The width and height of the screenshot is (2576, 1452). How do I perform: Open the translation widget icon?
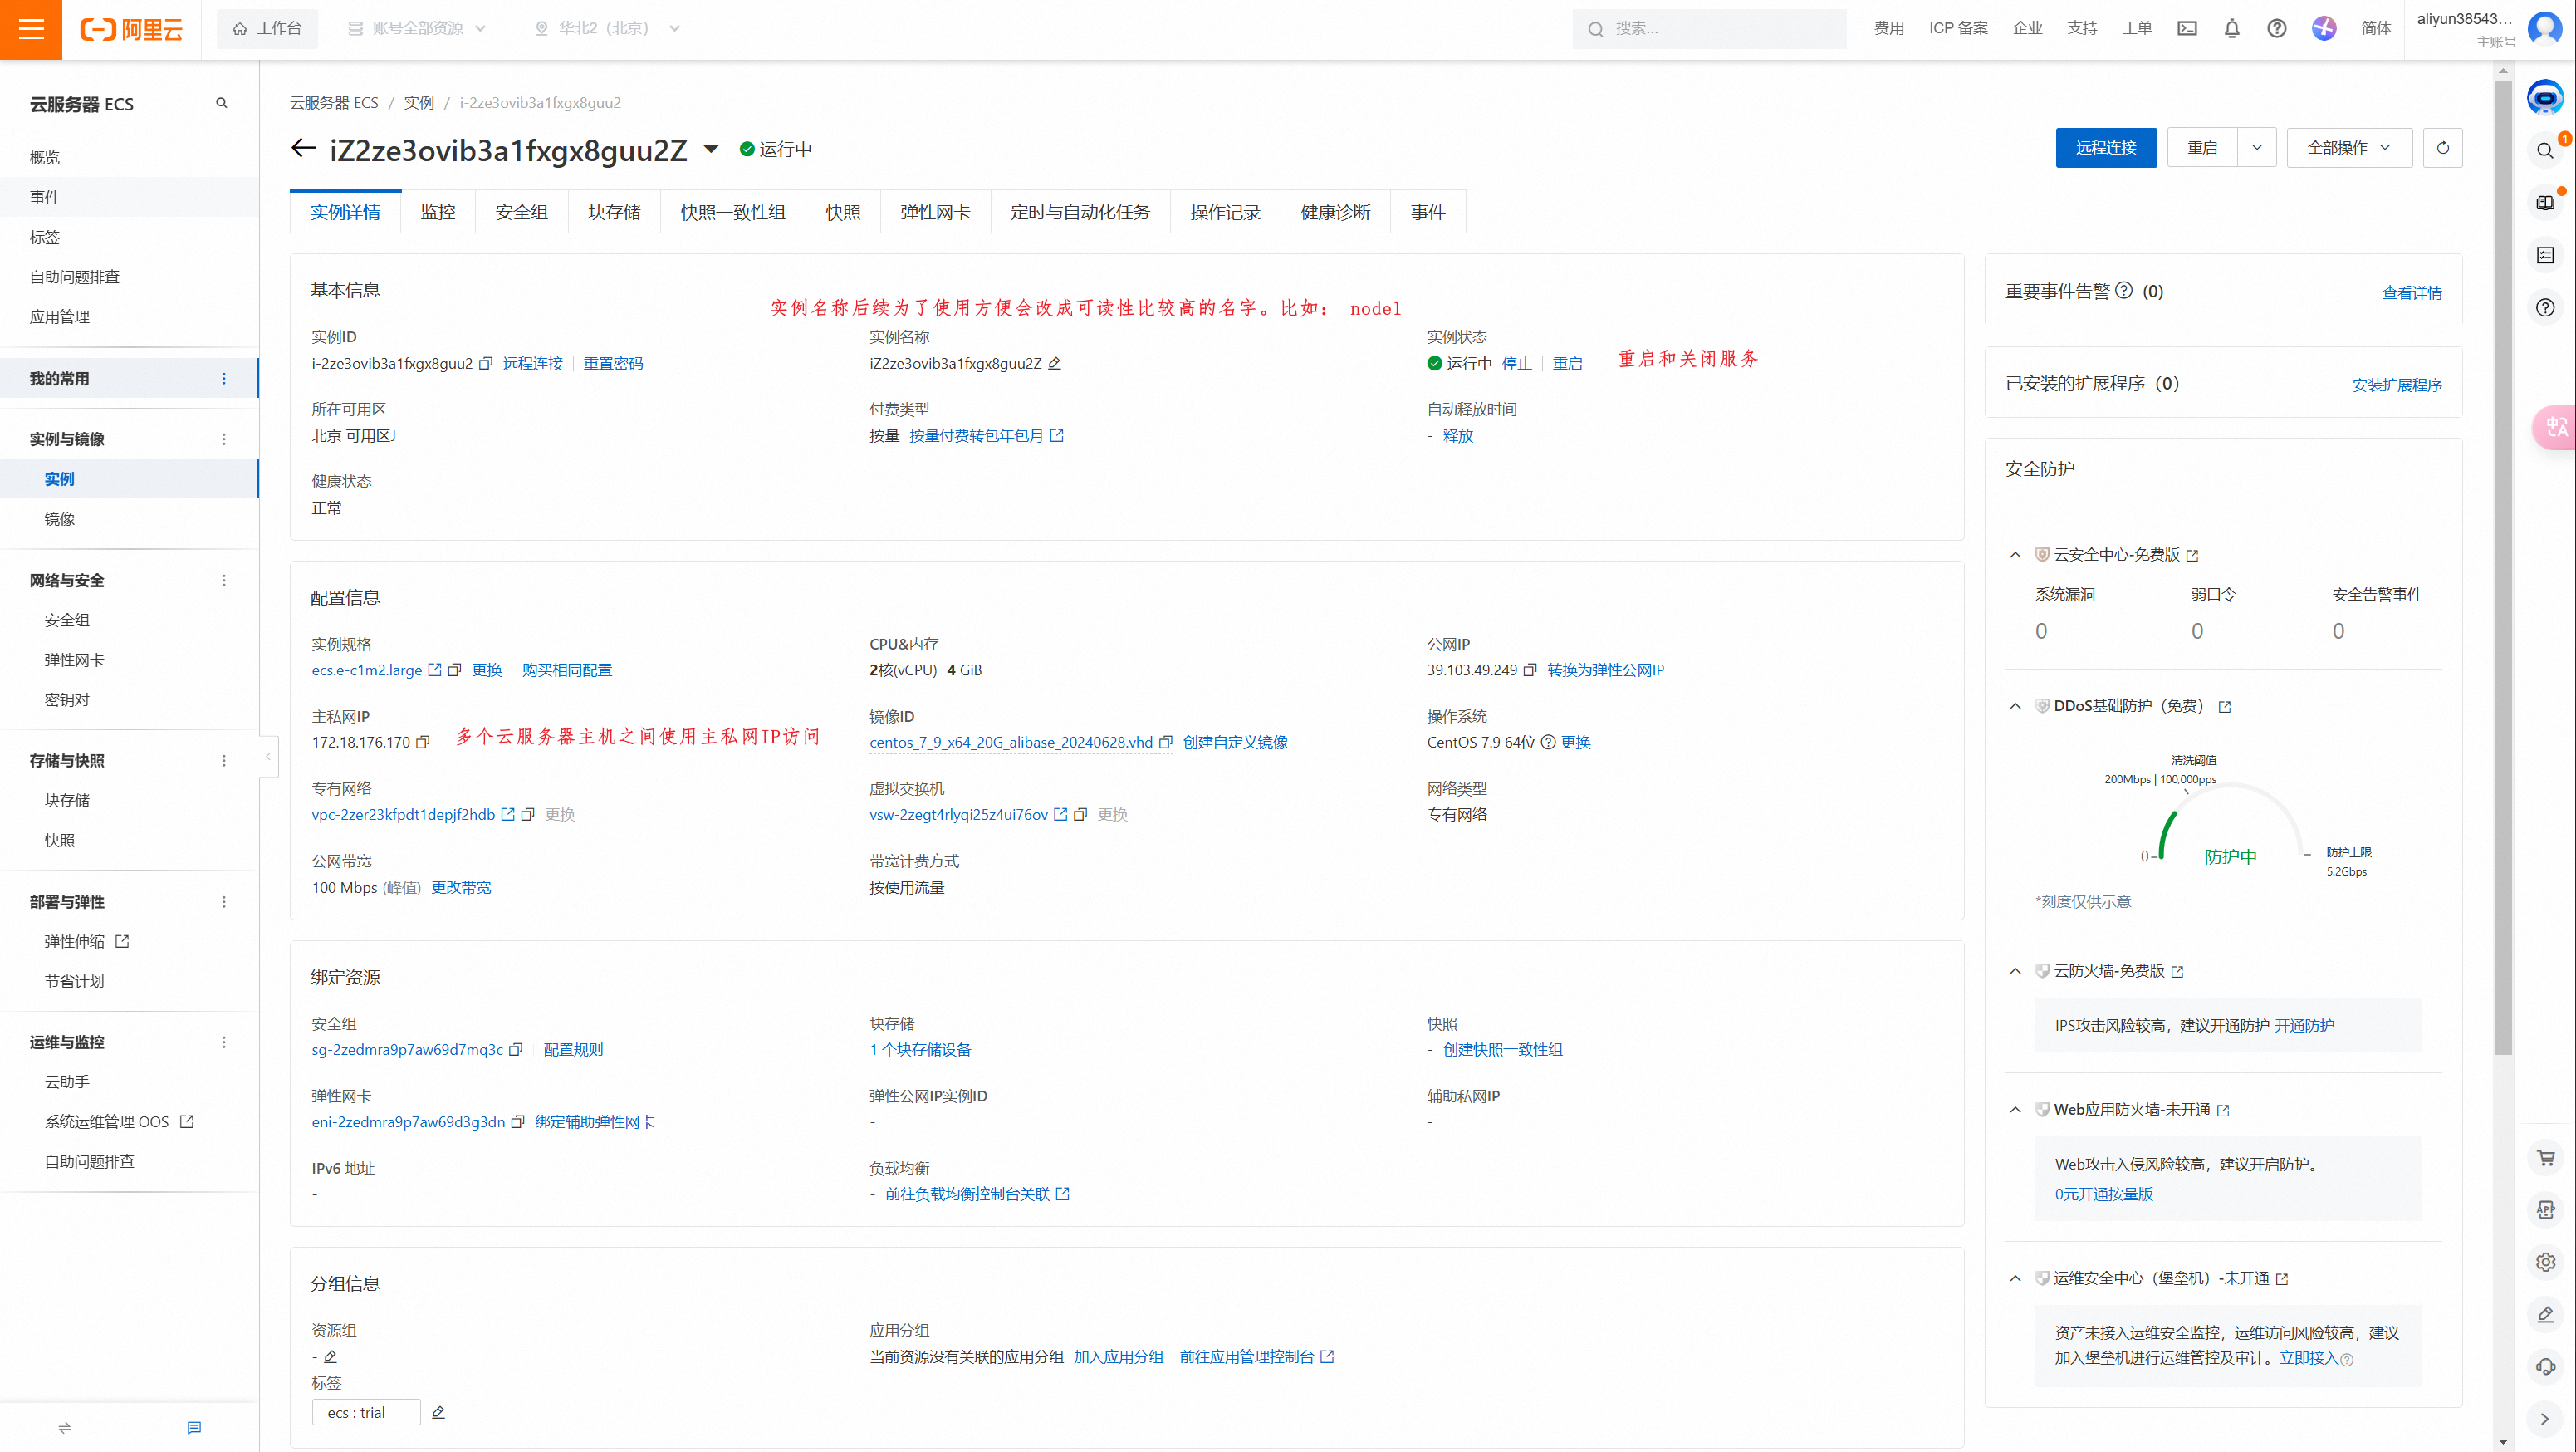[x=2555, y=428]
